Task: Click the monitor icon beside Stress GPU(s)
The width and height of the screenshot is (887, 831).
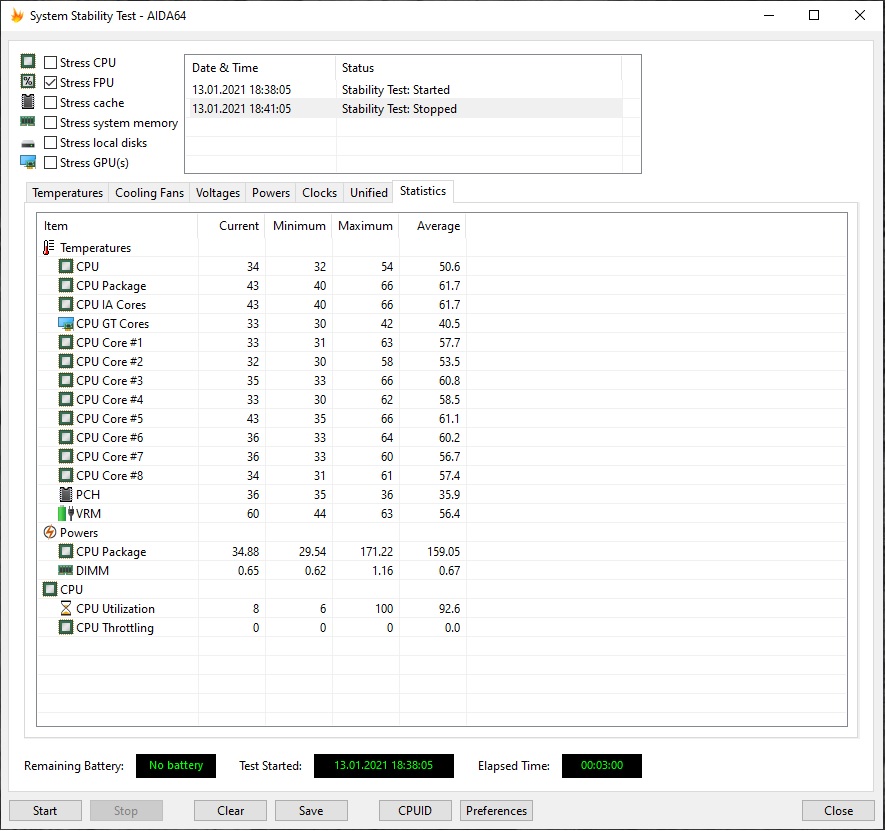Action: (x=28, y=162)
